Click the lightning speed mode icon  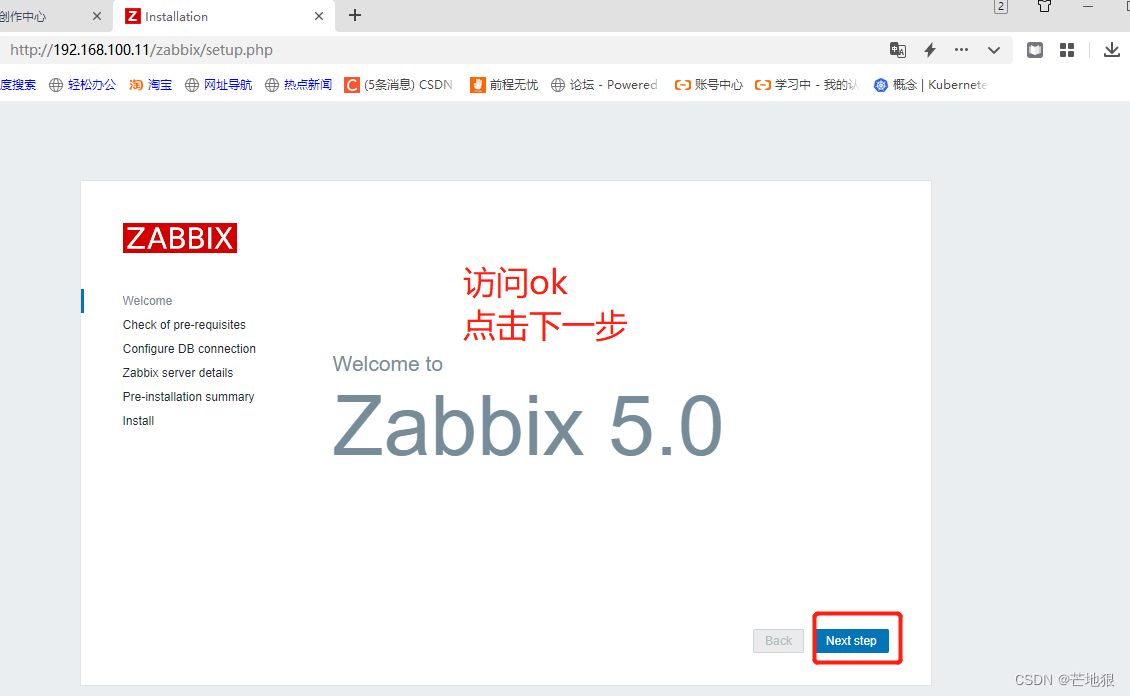(x=930, y=50)
